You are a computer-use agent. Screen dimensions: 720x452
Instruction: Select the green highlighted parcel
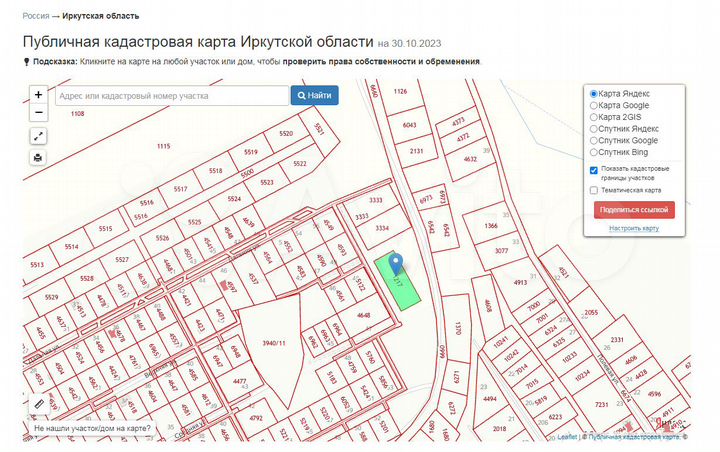[x=402, y=291]
